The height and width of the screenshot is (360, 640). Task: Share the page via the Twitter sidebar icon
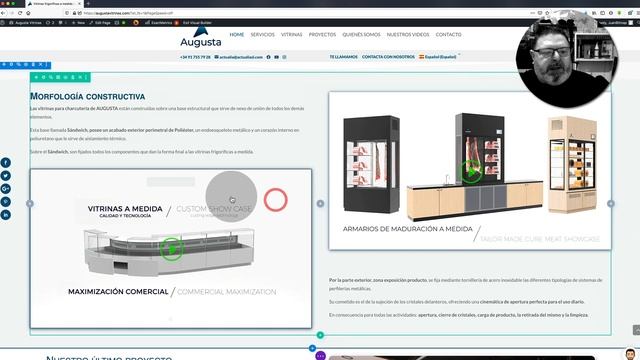point(5,176)
